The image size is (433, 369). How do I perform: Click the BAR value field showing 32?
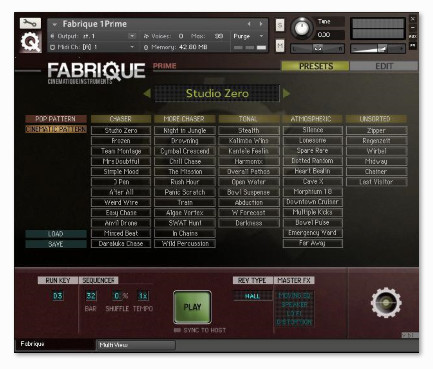point(91,296)
